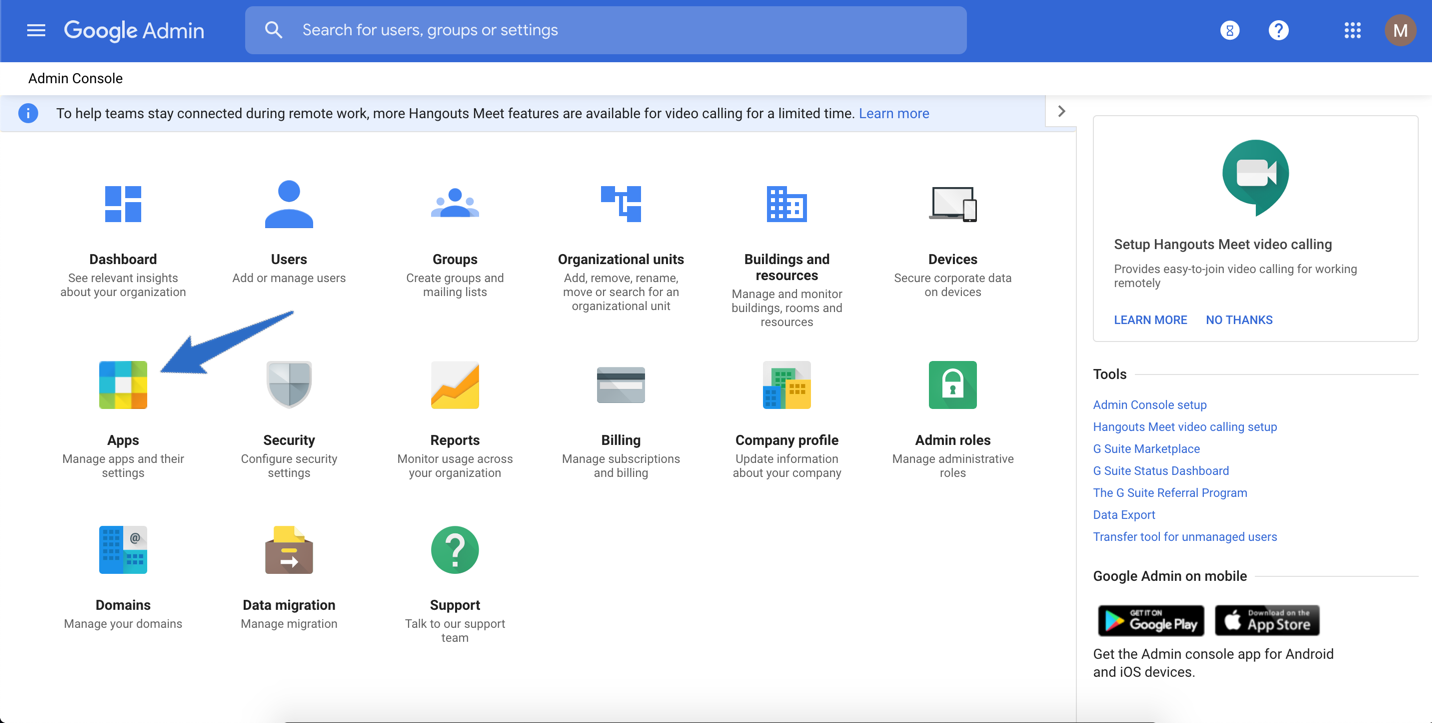1432x723 pixels.
Task: Open the Devices icon
Action: click(953, 204)
